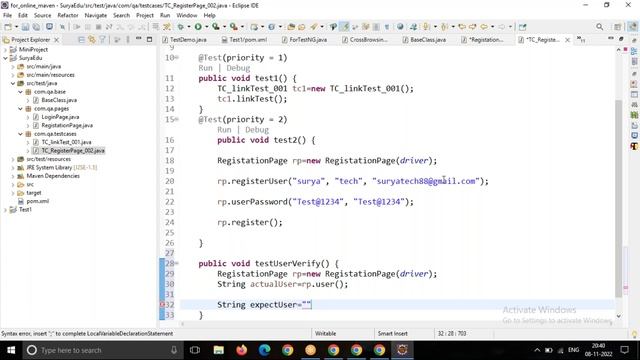Switch to the TestDemo.java tab

[x=184, y=40]
